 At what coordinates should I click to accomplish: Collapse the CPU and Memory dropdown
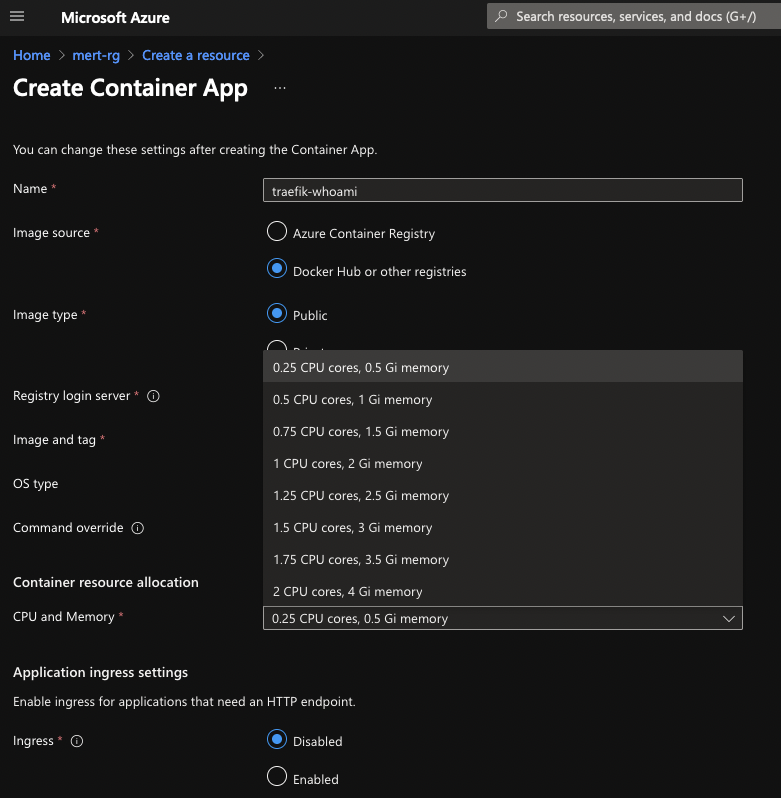(503, 618)
